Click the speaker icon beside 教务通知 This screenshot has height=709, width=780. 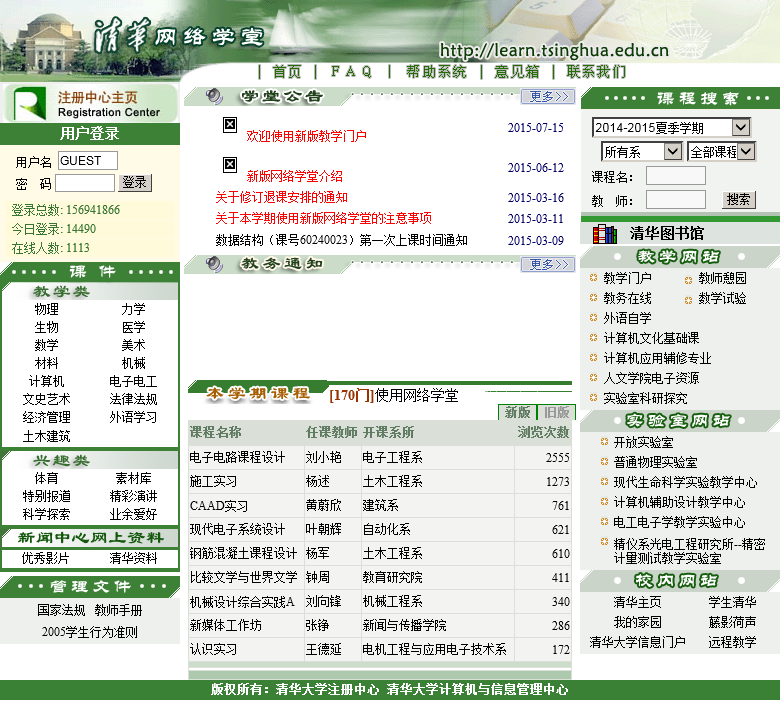214,264
